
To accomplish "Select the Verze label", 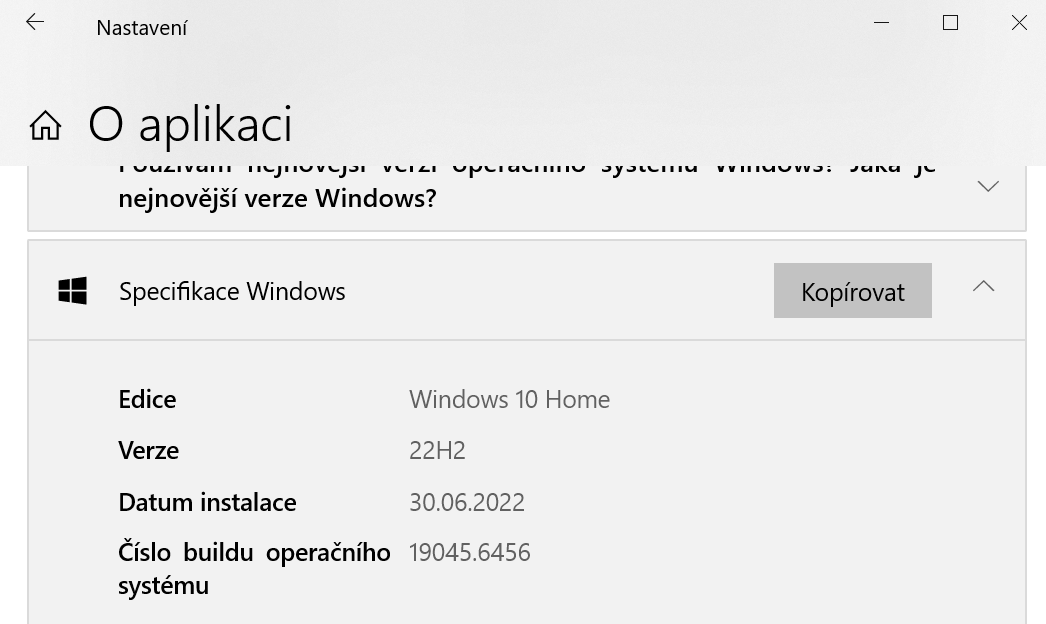I will coord(148,450).
